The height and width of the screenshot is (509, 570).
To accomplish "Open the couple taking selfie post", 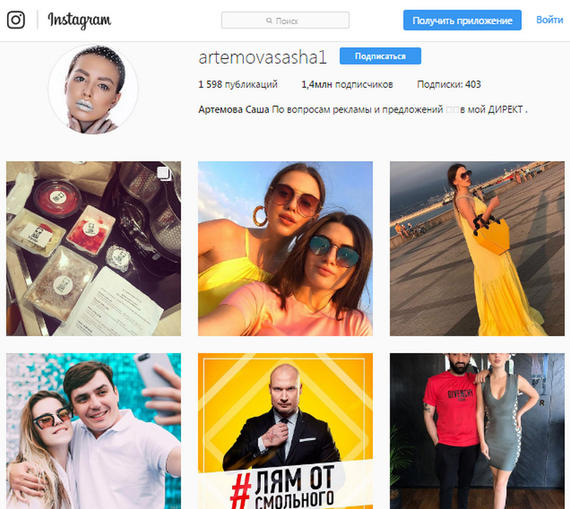I will (x=93, y=431).
